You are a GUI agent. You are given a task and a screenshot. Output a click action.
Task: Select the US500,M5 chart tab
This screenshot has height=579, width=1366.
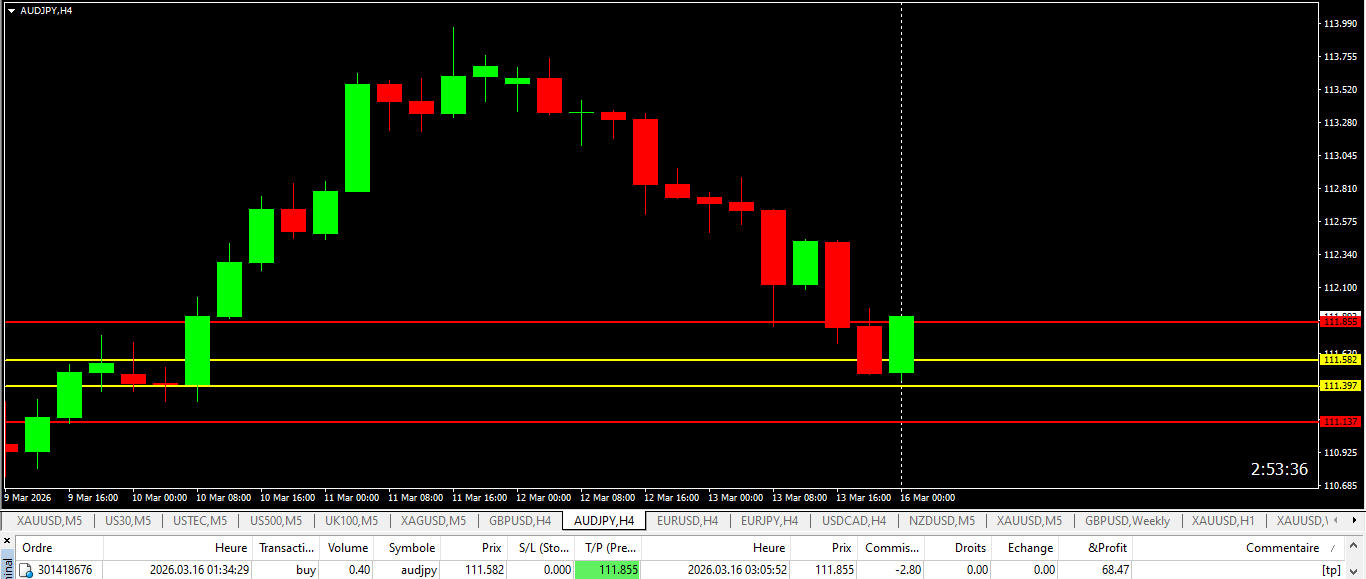point(275,521)
